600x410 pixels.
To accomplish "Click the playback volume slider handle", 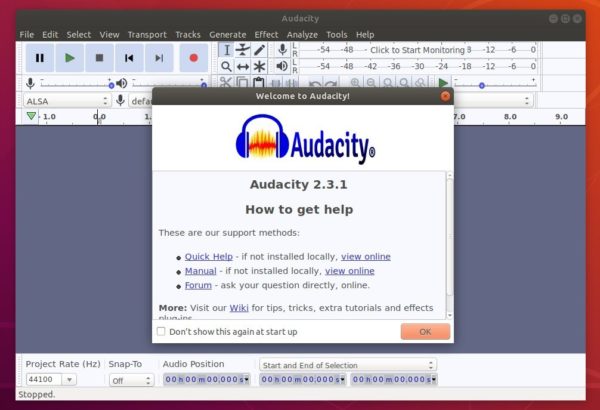I will coord(204,85).
